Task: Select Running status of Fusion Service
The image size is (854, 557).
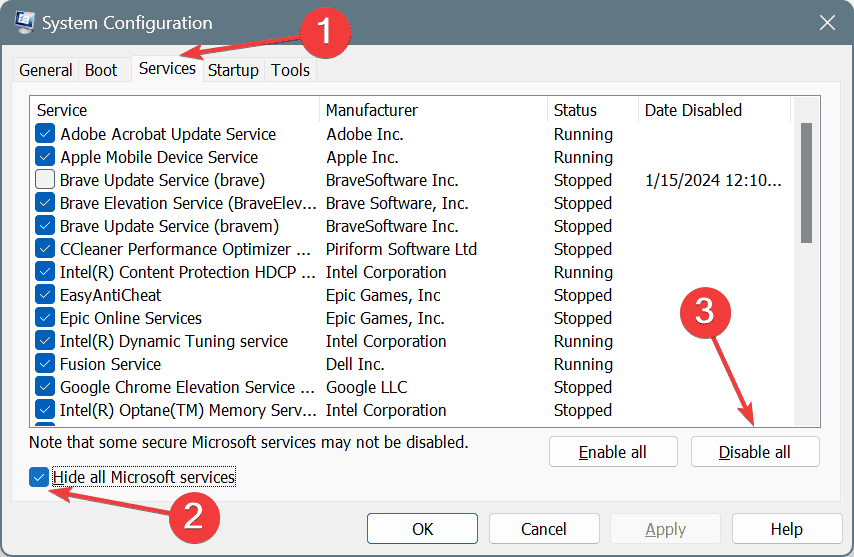Action: click(x=583, y=364)
